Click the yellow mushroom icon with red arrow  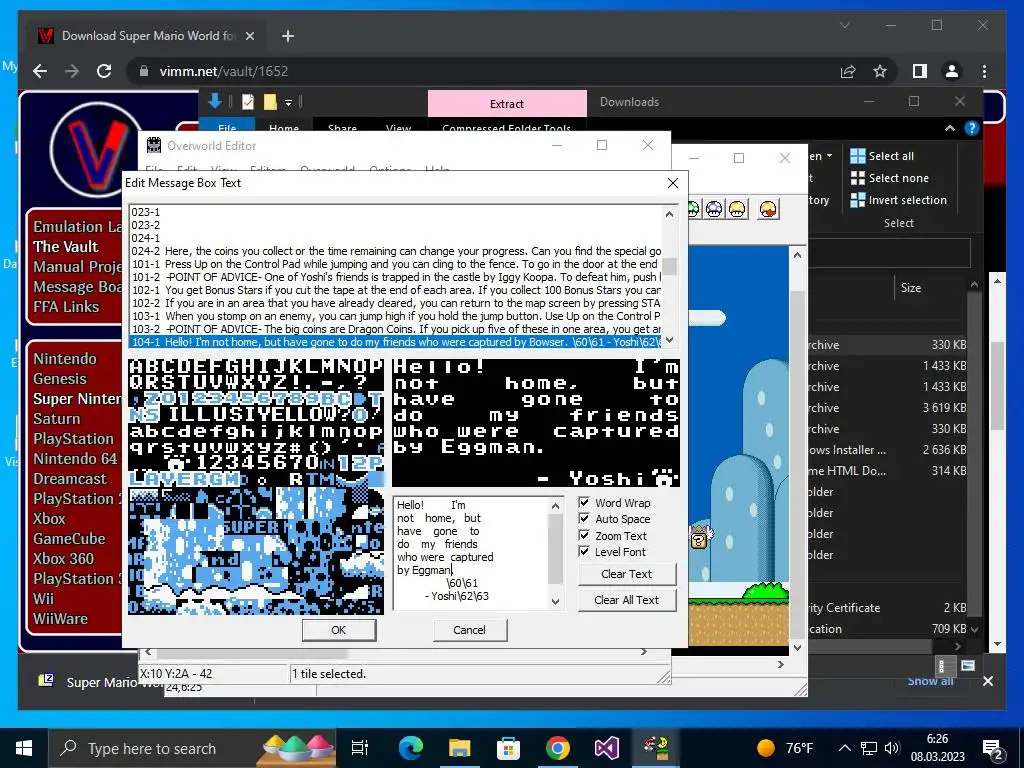point(769,209)
